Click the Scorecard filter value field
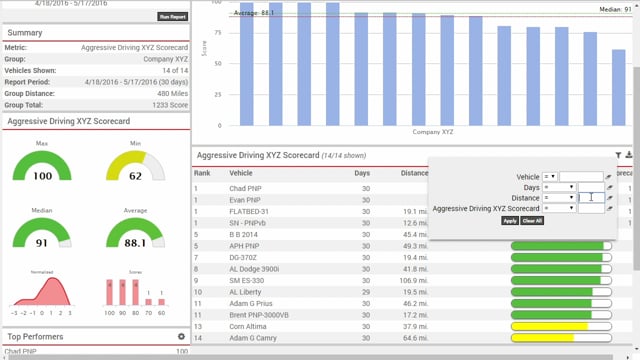The height and width of the screenshot is (360, 640). coord(591,208)
